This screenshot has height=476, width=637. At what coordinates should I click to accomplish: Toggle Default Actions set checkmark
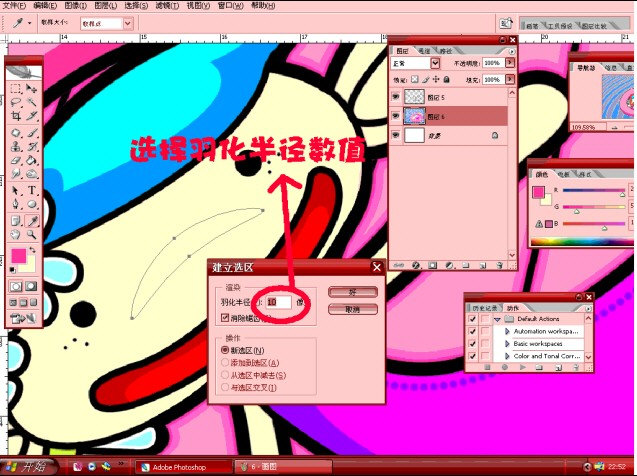tap(472, 319)
